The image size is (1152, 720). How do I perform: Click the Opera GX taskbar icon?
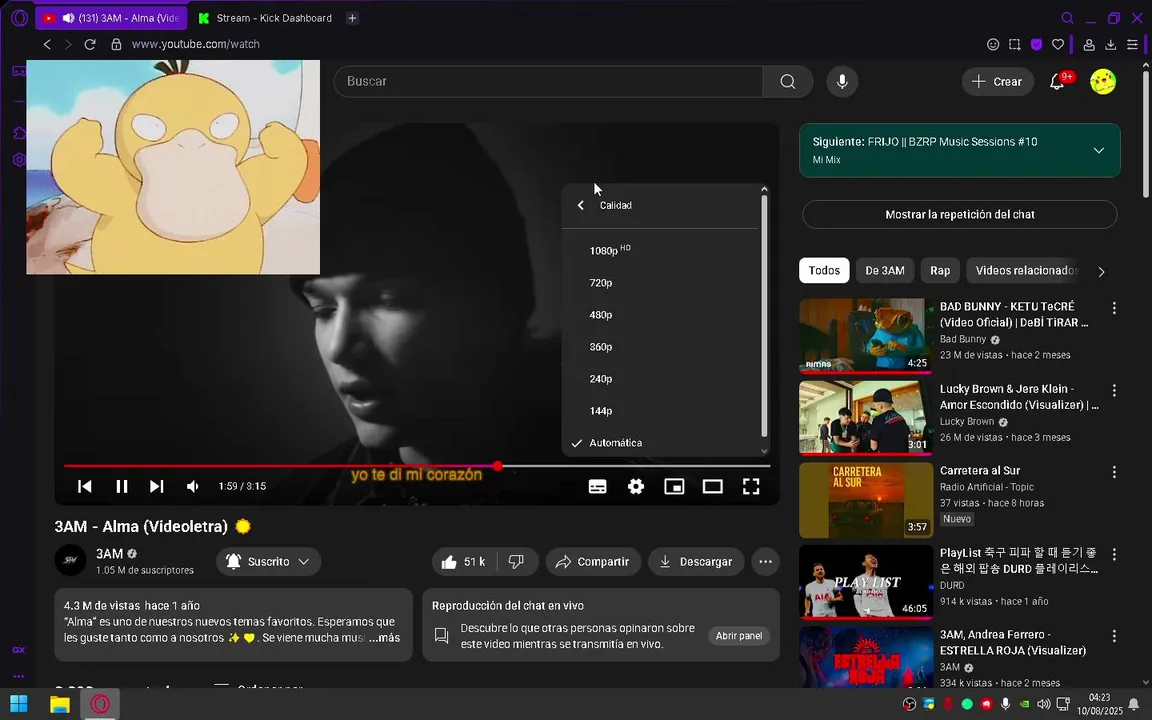[x=100, y=704]
